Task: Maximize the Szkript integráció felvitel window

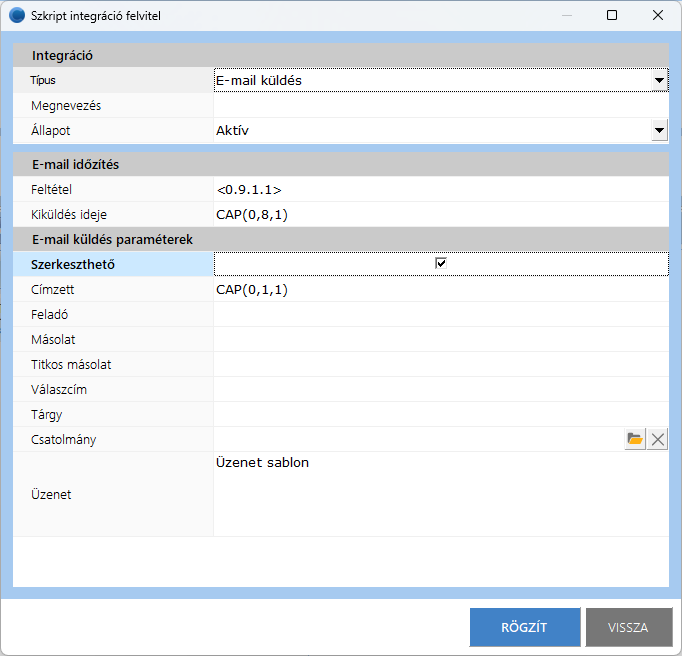Action: (612, 16)
